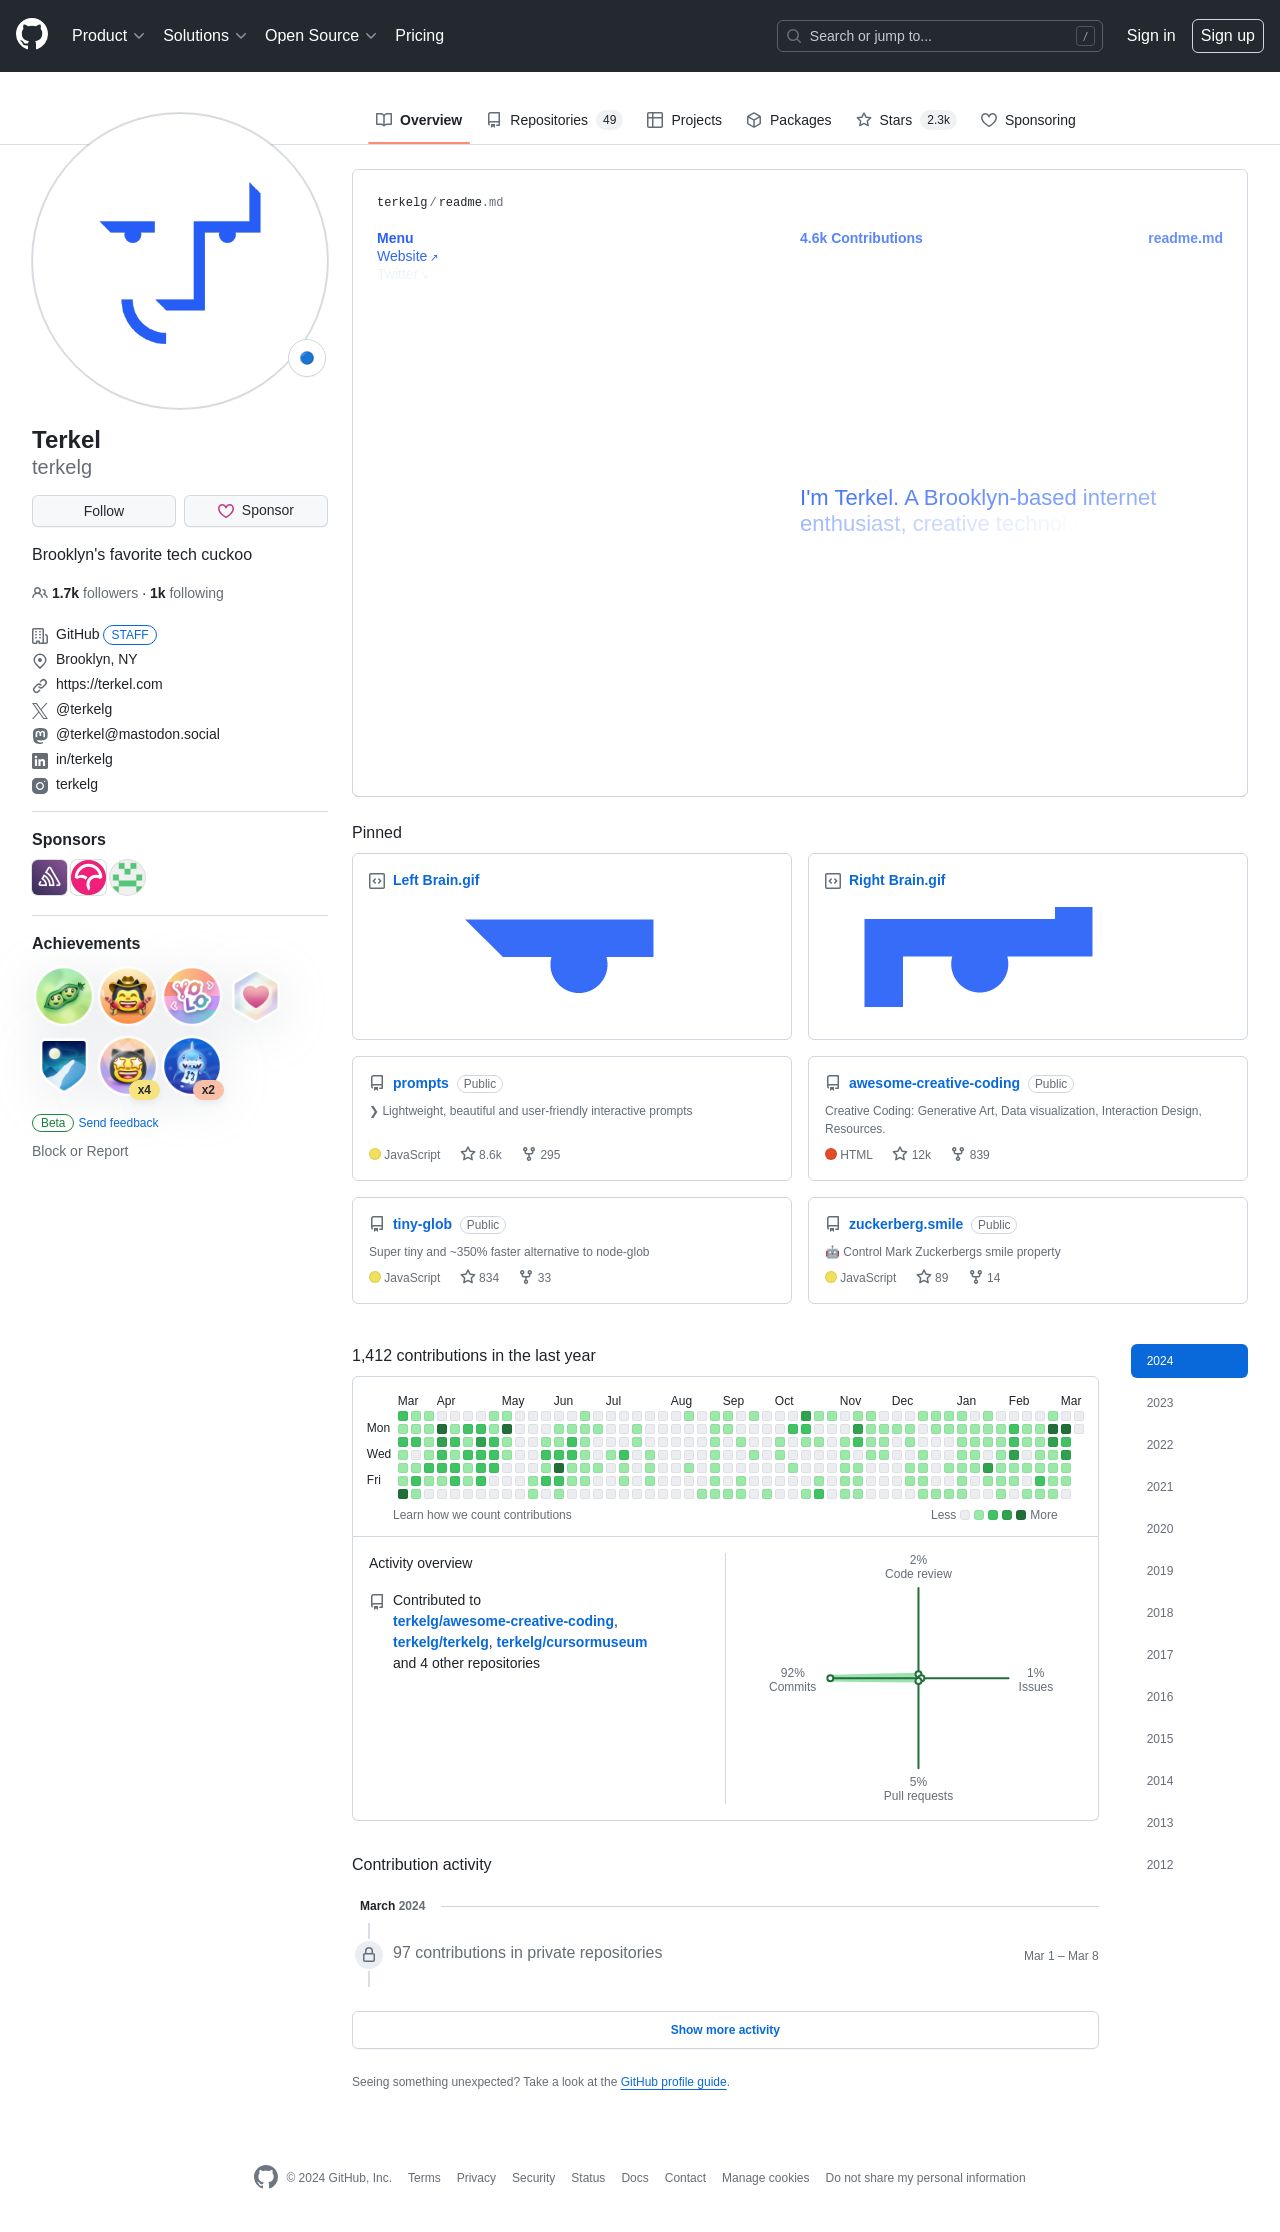1280x2232 pixels.
Task: View the 834 stars of tiny-glob
Action: tap(480, 1277)
